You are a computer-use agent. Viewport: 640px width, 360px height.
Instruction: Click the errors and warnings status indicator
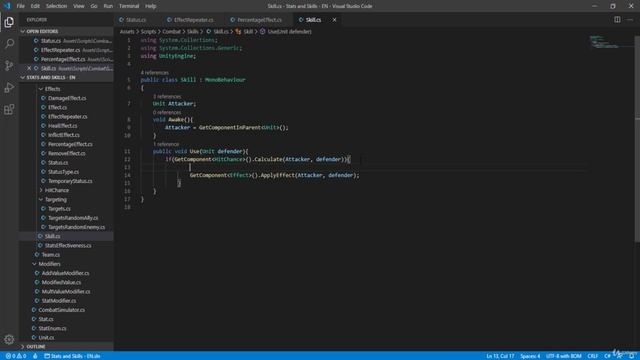point(16,356)
